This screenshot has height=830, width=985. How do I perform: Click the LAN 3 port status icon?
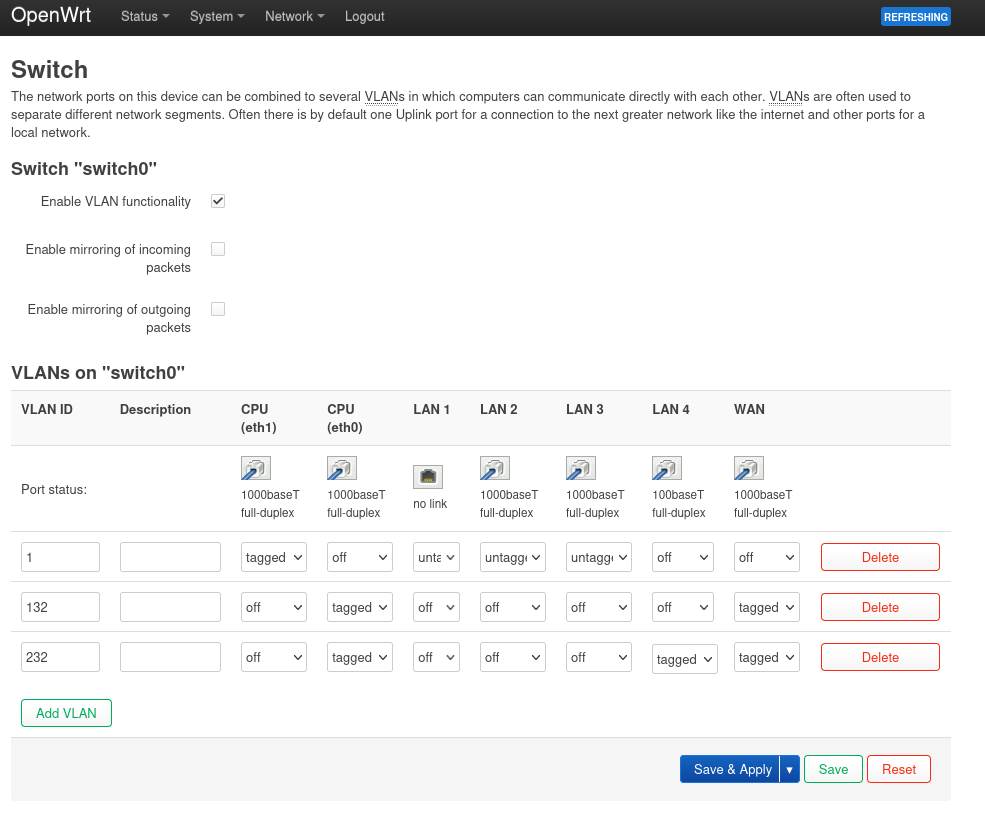(x=580, y=469)
